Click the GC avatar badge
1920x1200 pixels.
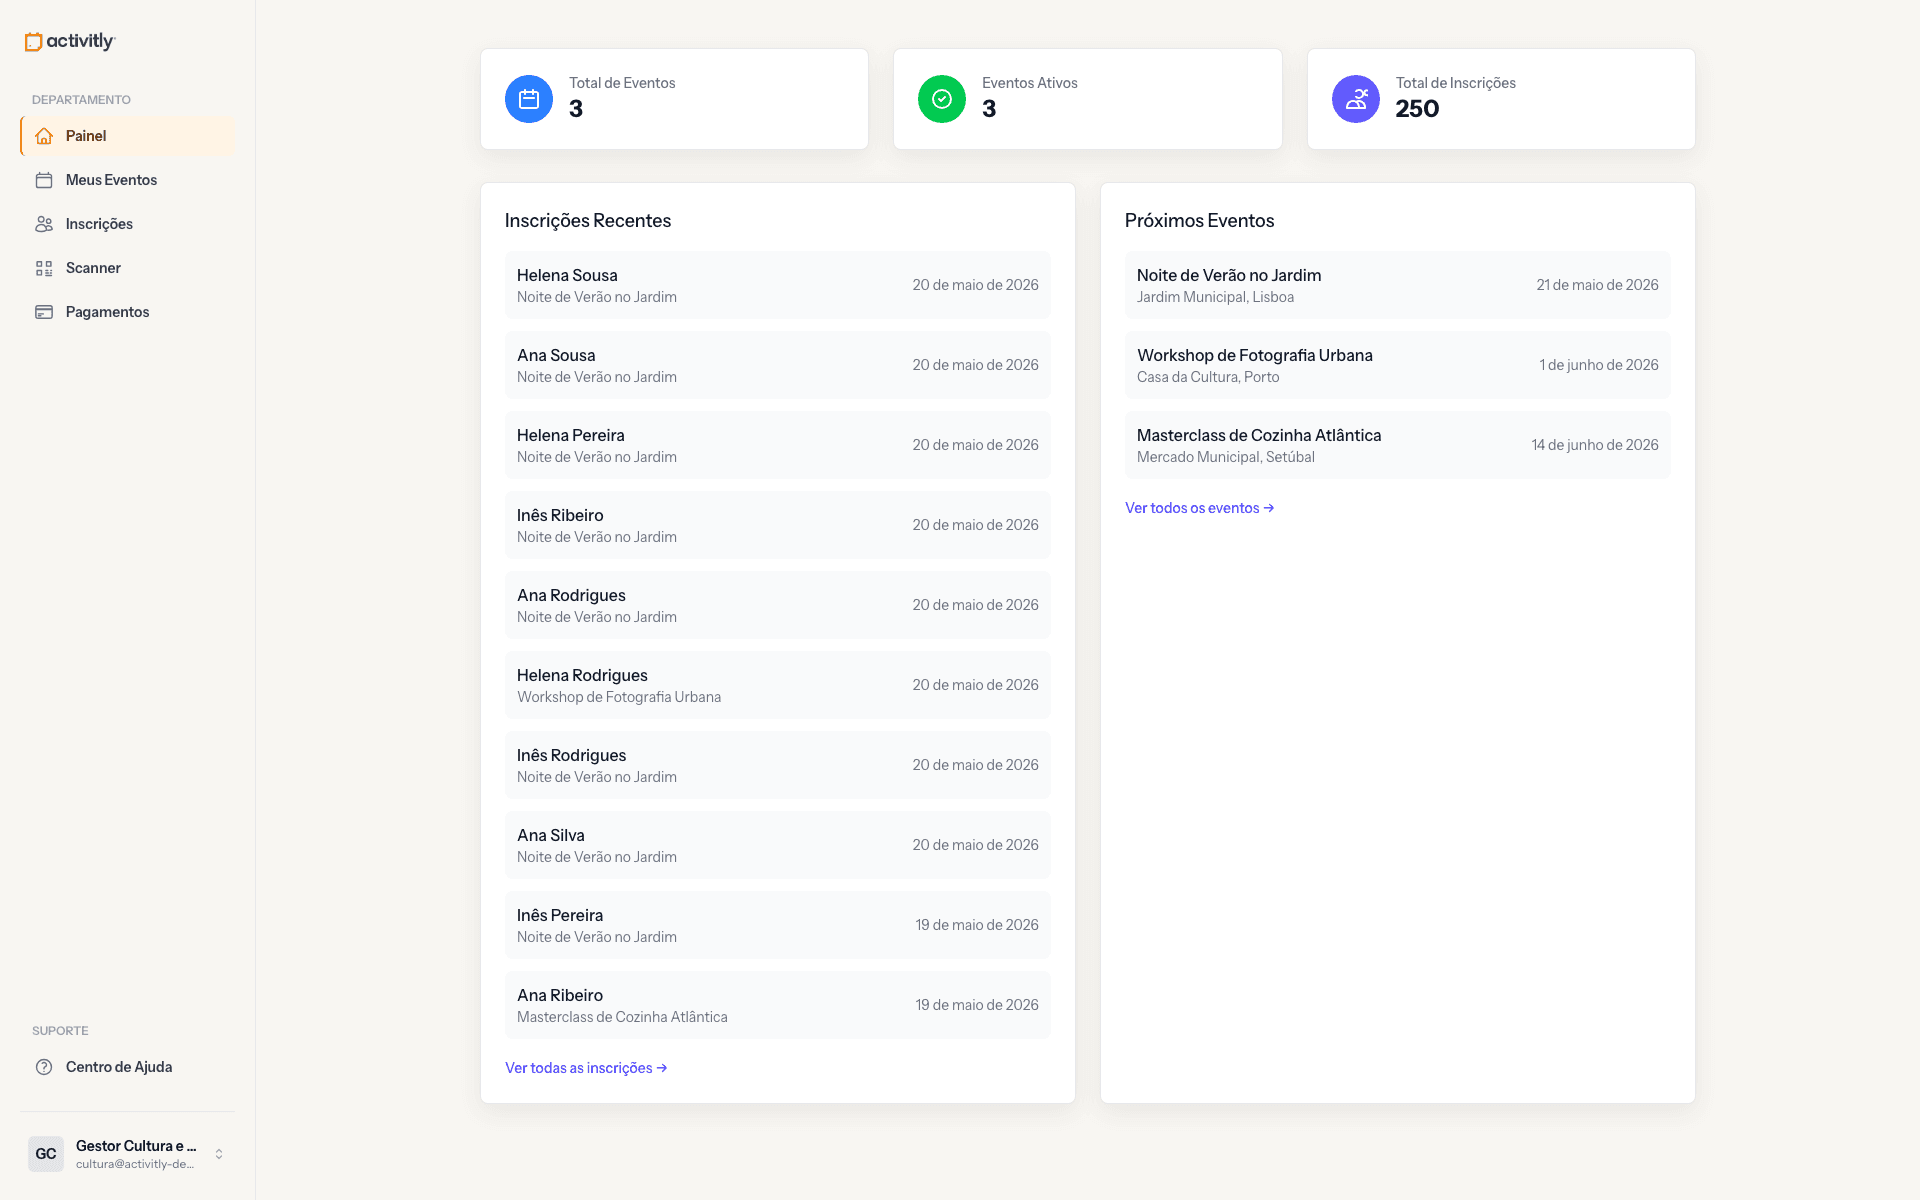pos(46,1154)
